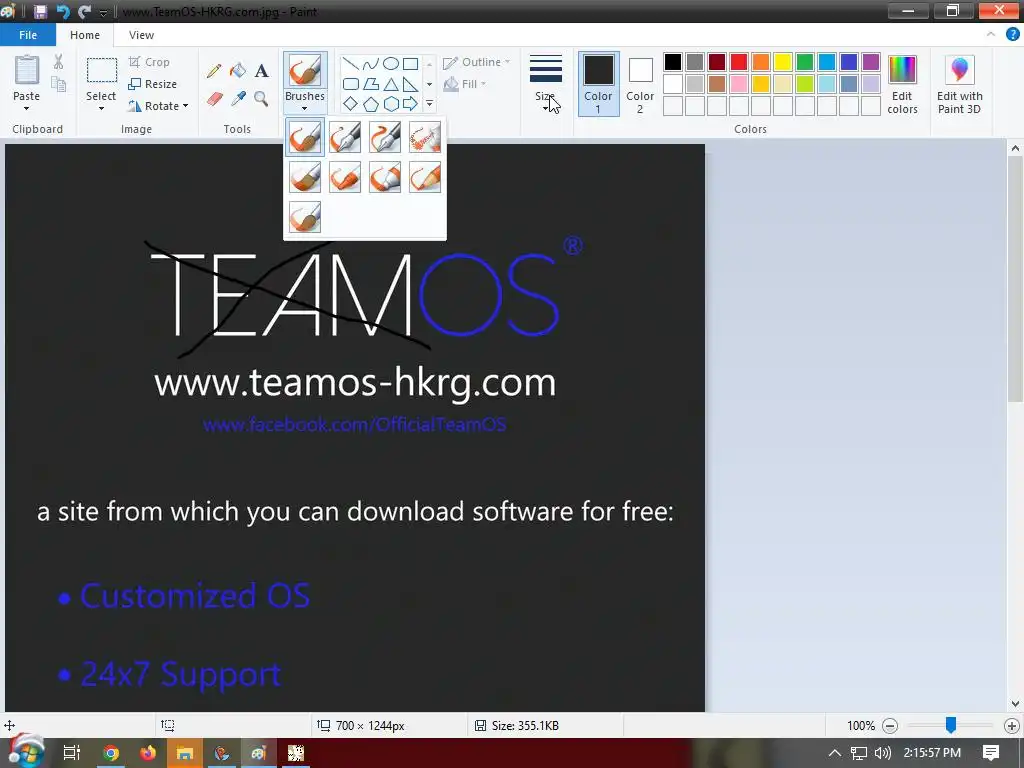The height and width of the screenshot is (768, 1024).
Task: Open the shape Fill dropdown
Action: pyautogui.click(x=465, y=84)
